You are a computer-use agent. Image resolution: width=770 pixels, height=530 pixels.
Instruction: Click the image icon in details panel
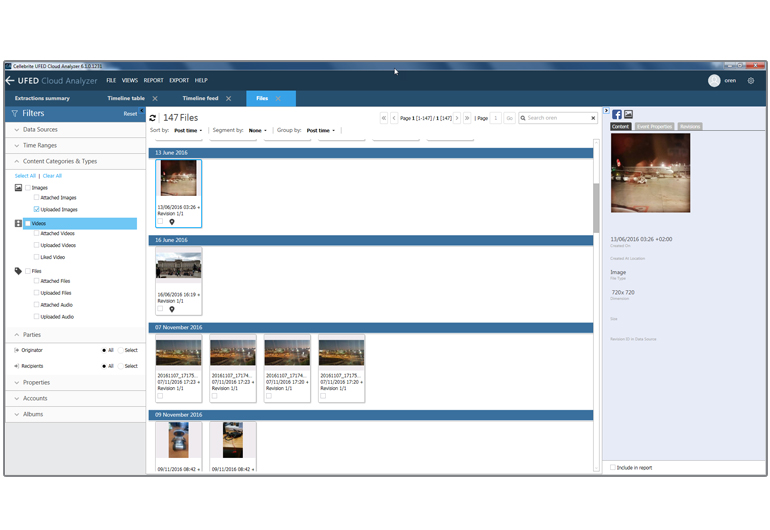click(628, 115)
